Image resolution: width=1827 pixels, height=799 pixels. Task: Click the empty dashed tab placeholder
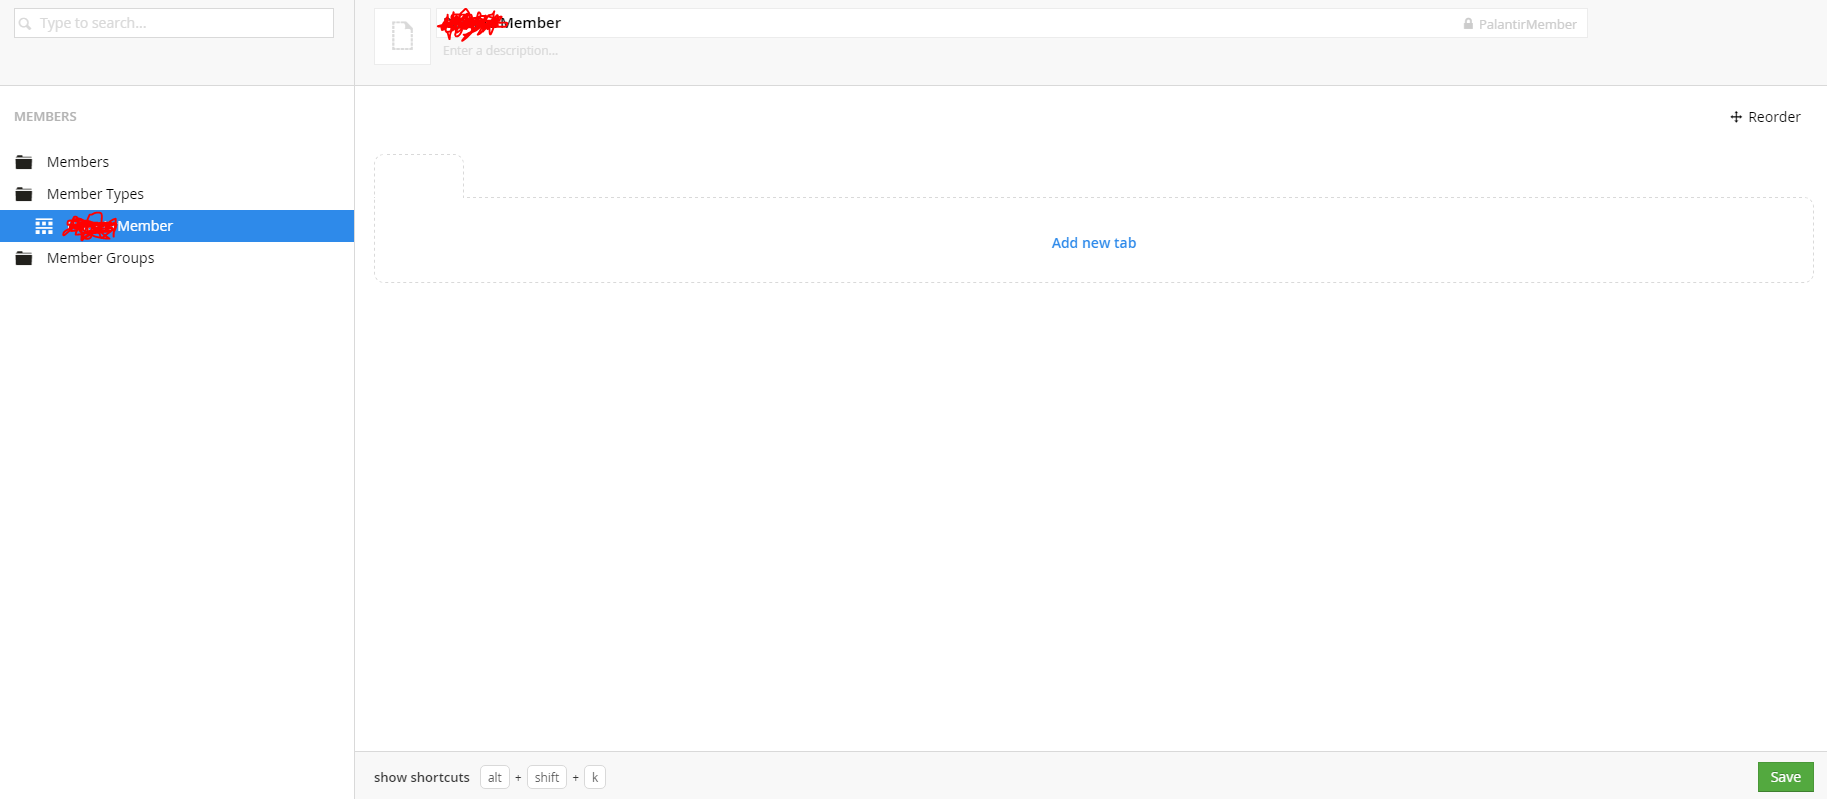(x=419, y=176)
